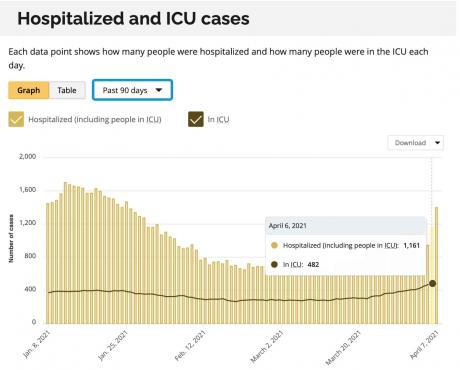
Task: Switch to the Table tab
Action: (67, 90)
